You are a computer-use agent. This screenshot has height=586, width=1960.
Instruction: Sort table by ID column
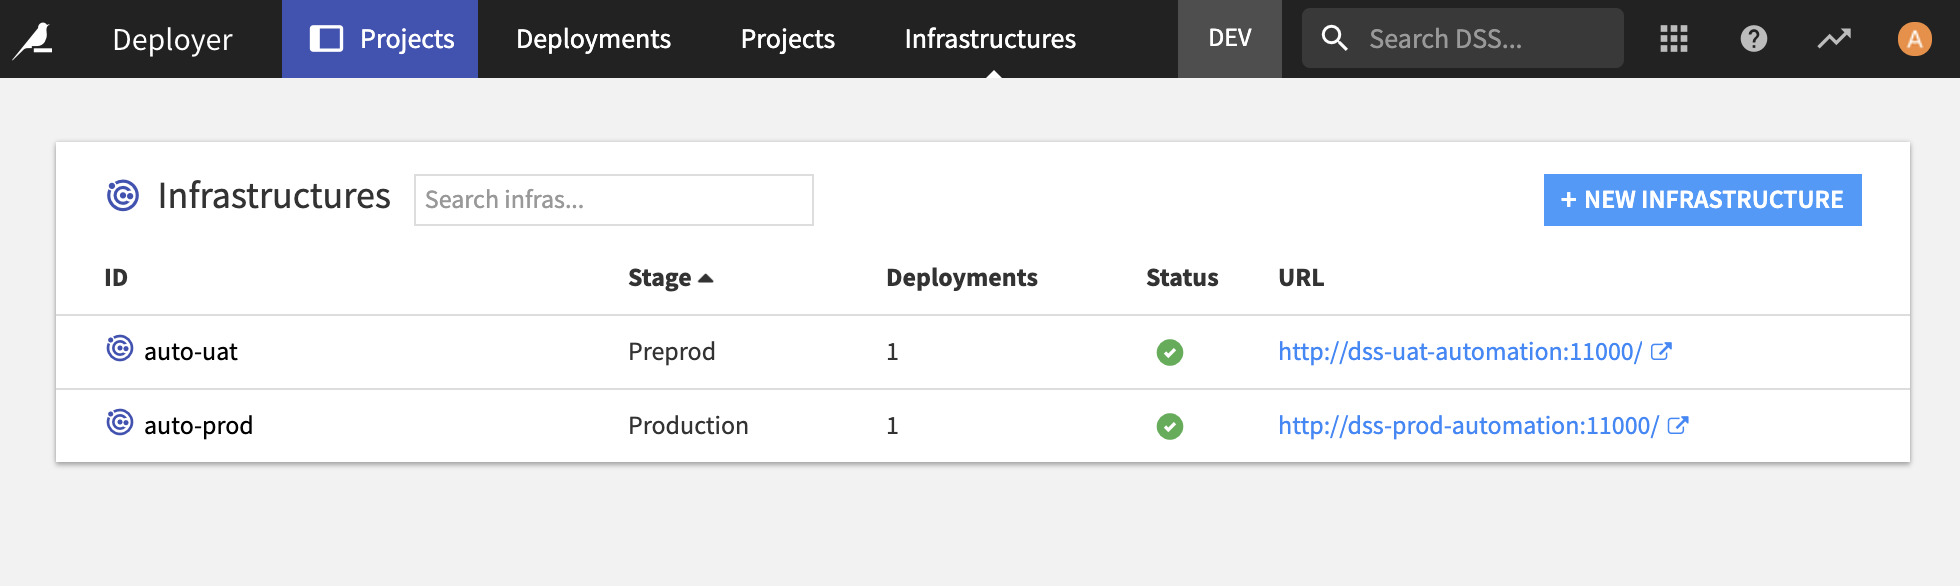(x=116, y=278)
